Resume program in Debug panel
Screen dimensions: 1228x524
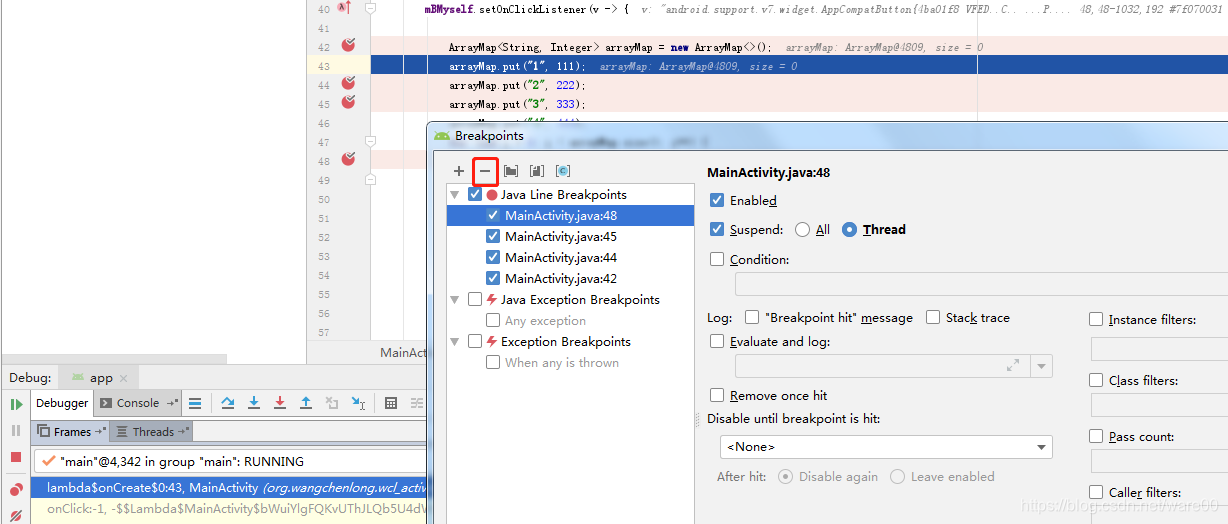tap(16, 404)
